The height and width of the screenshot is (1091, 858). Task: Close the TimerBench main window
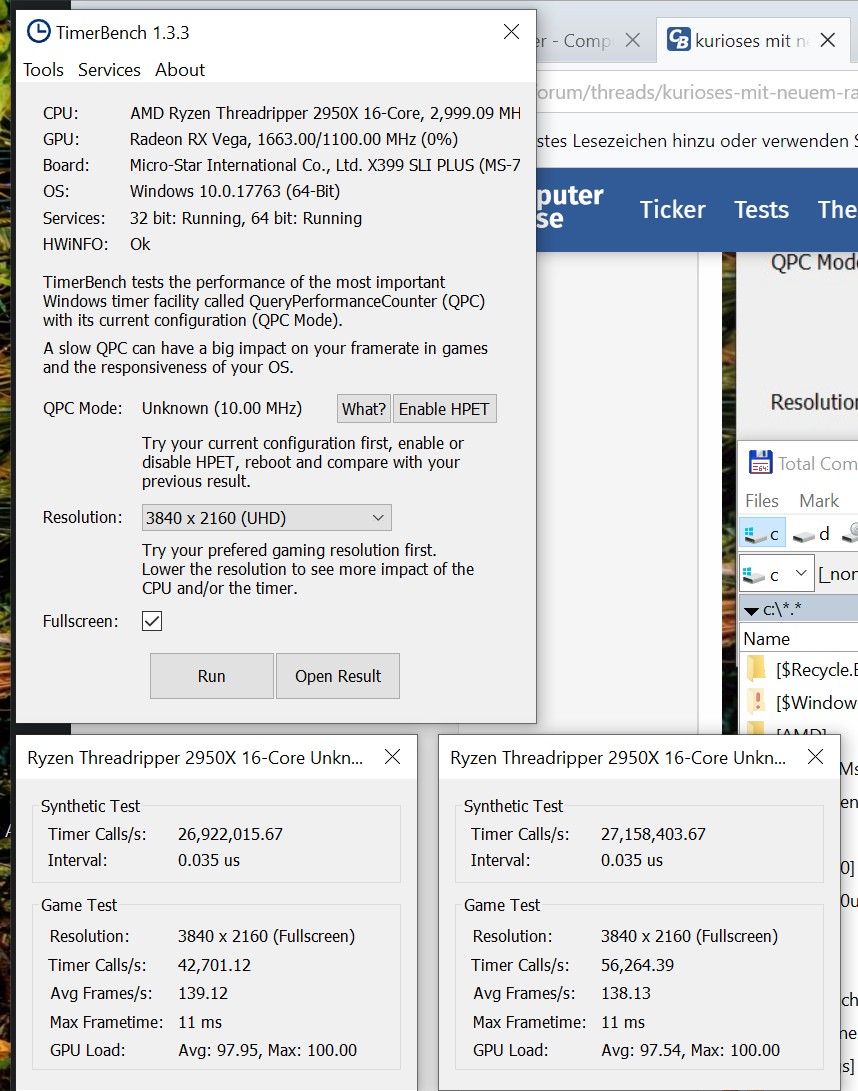tap(511, 31)
